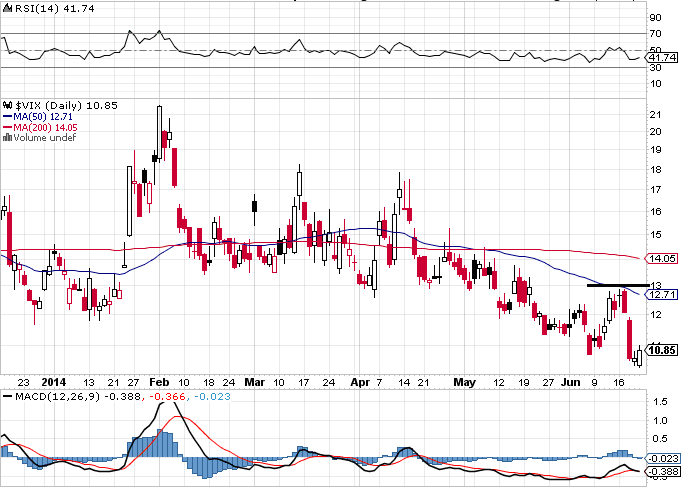Click the red -0.366 MACD signal value
The image size is (685, 487).
point(166,397)
